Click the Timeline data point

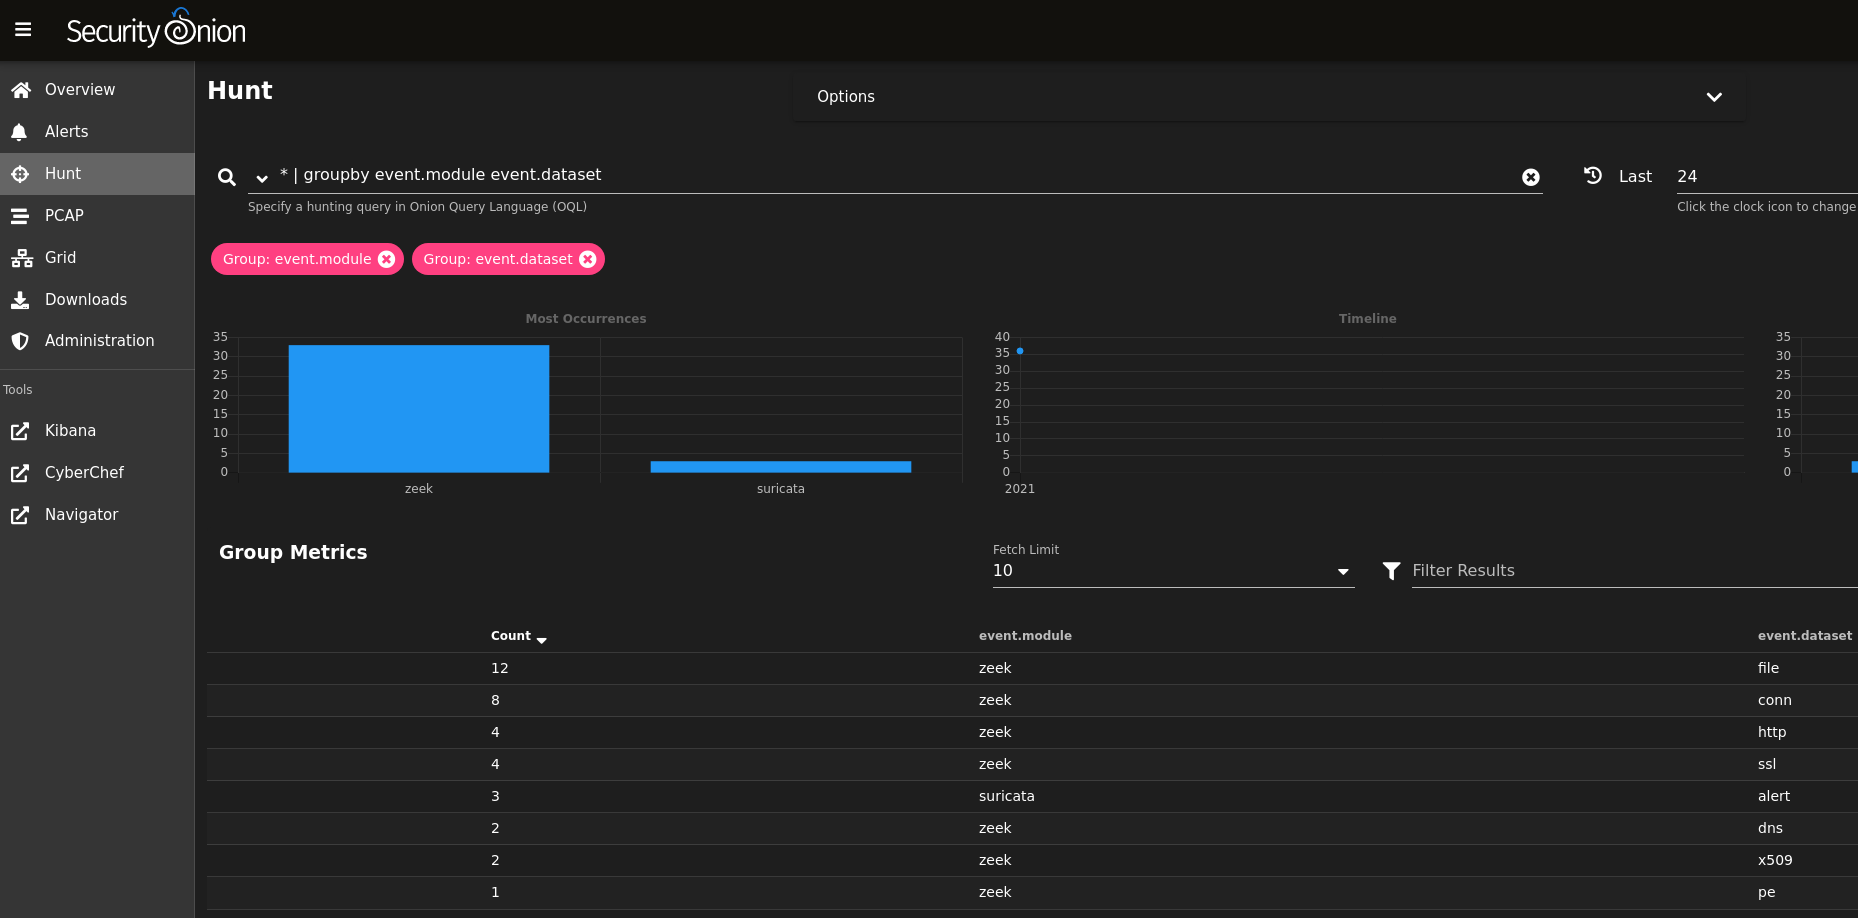tap(1020, 351)
